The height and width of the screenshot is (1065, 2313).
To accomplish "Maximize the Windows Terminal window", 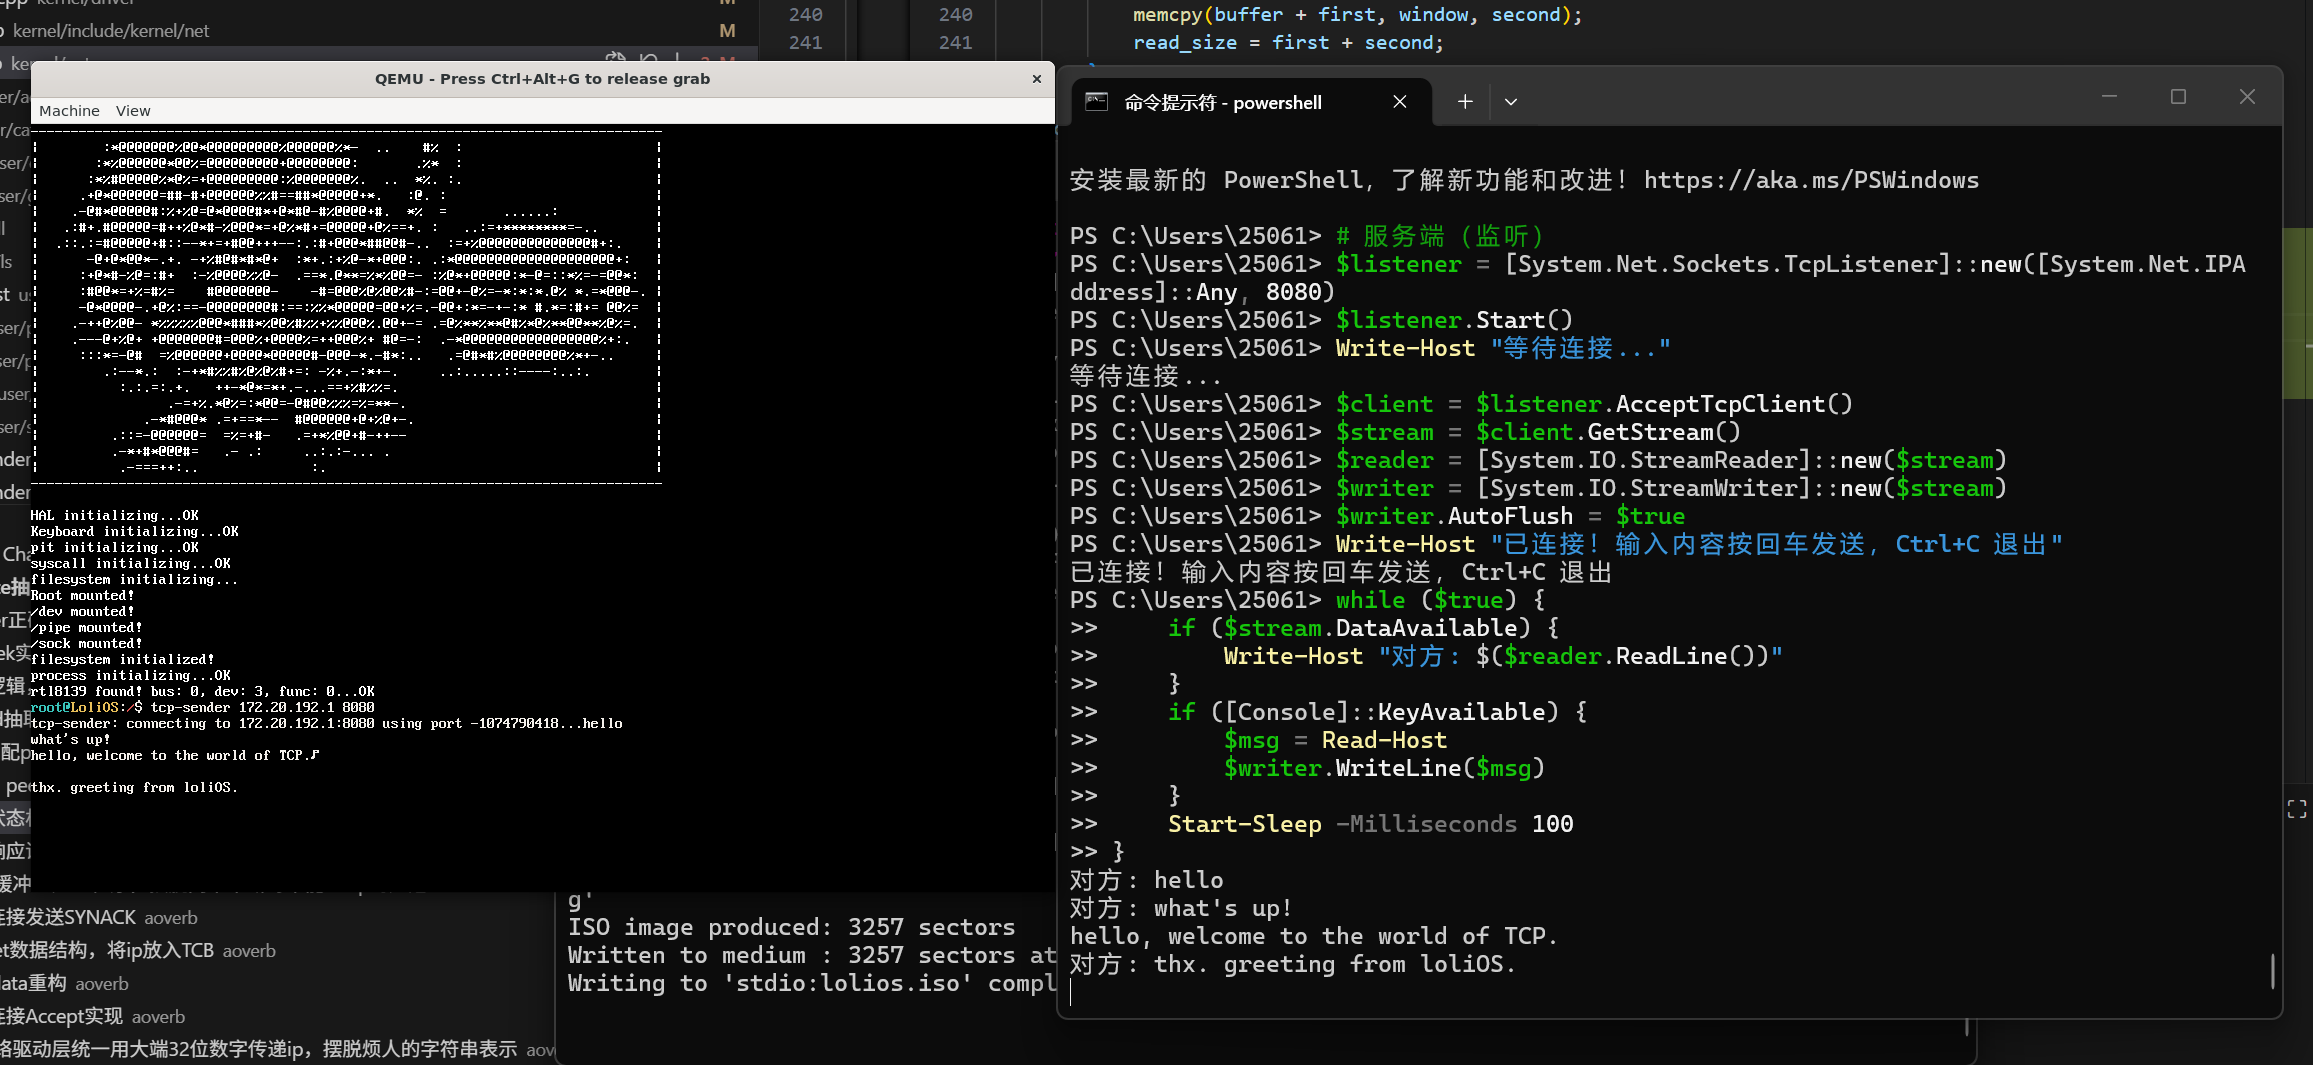I will coord(2178,97).
